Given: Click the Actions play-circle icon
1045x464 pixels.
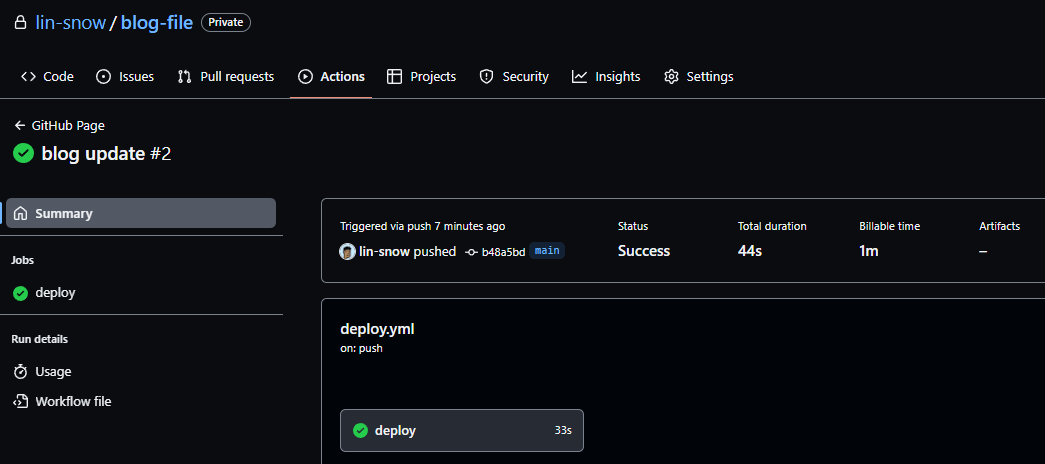Looking at the screenshot, I should point(305,77).
